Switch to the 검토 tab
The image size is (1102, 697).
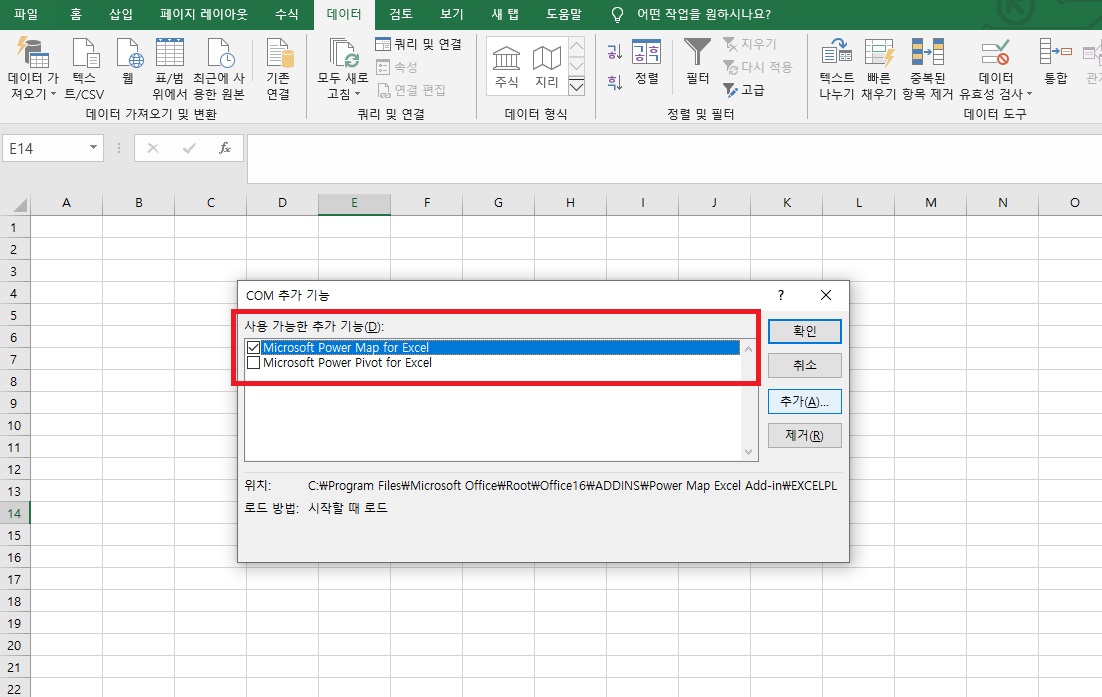[x=401, y=14]
